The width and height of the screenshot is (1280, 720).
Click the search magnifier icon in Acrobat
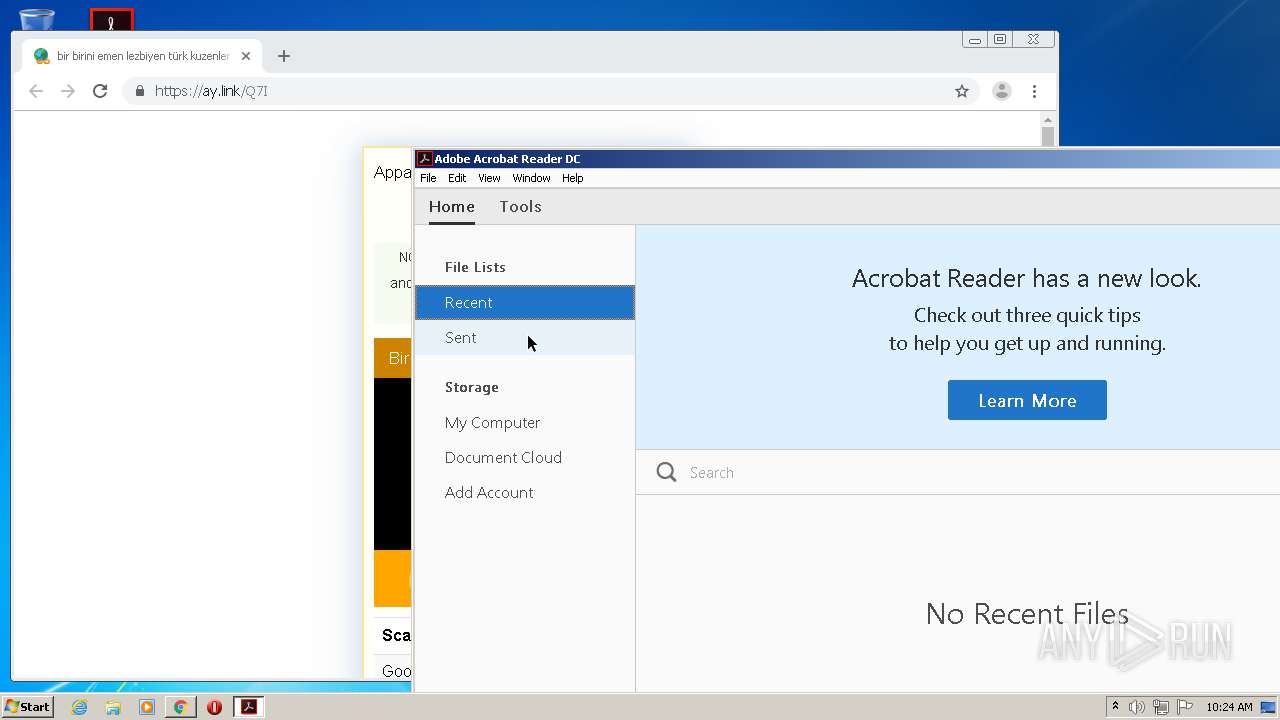click(x=666, y=472)
